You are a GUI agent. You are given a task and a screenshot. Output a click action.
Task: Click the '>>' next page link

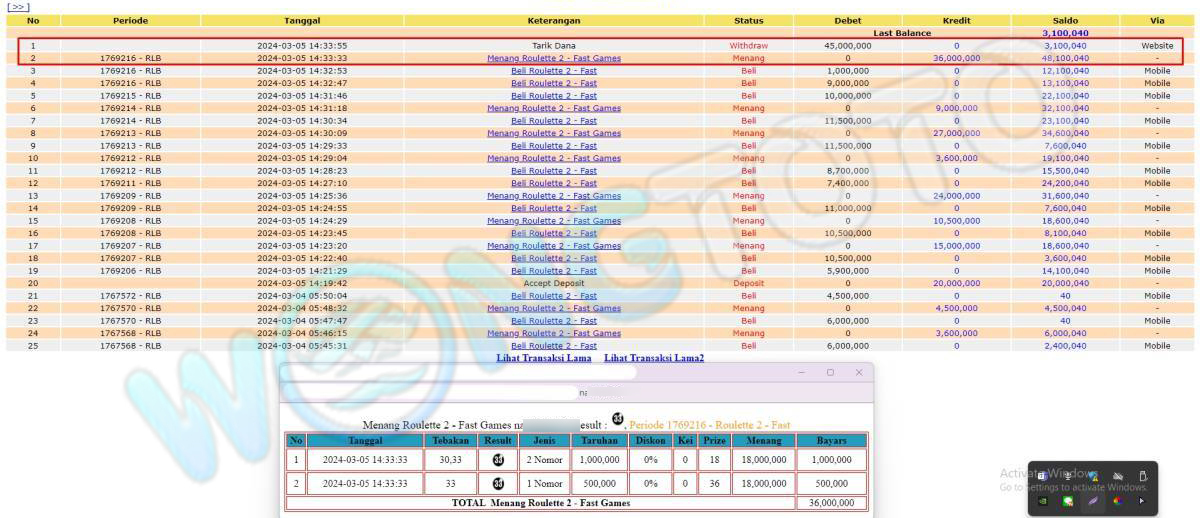[x=18, y=7]
